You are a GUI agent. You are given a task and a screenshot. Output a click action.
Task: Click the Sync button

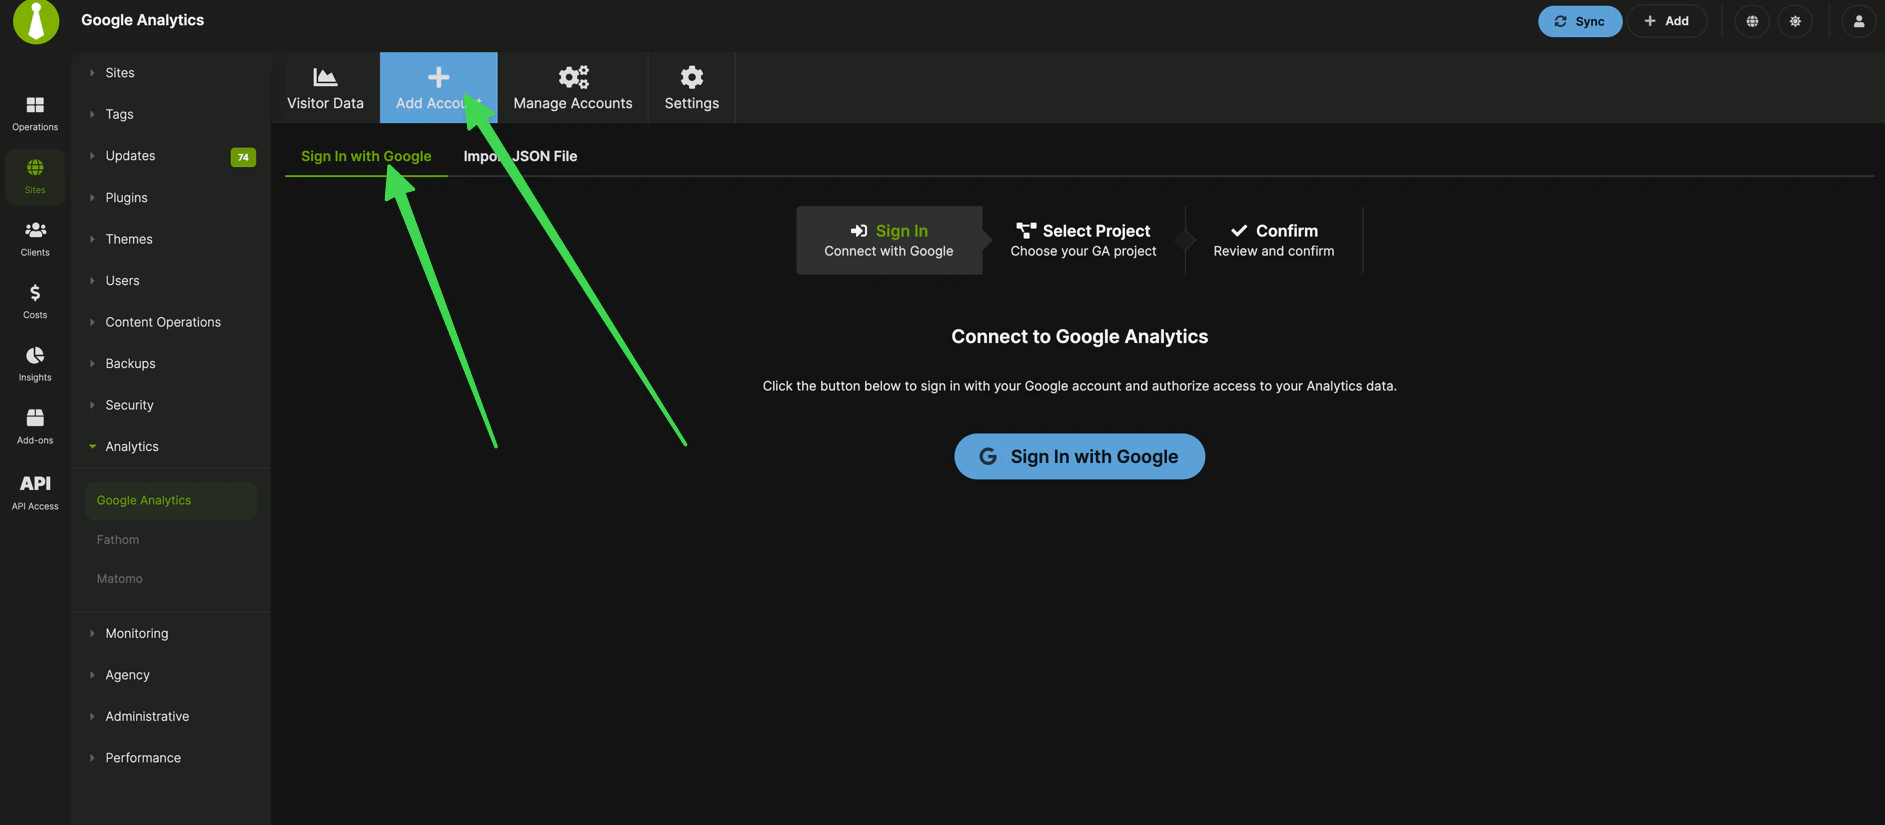(x=1580, y=21)
